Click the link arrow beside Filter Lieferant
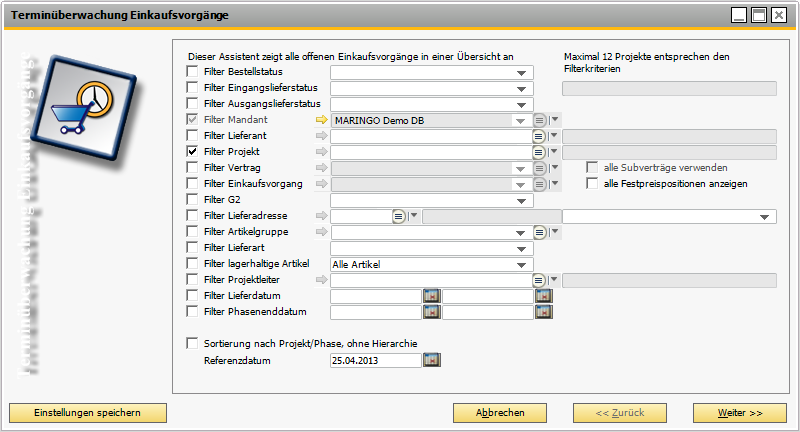 pos(321,136)
